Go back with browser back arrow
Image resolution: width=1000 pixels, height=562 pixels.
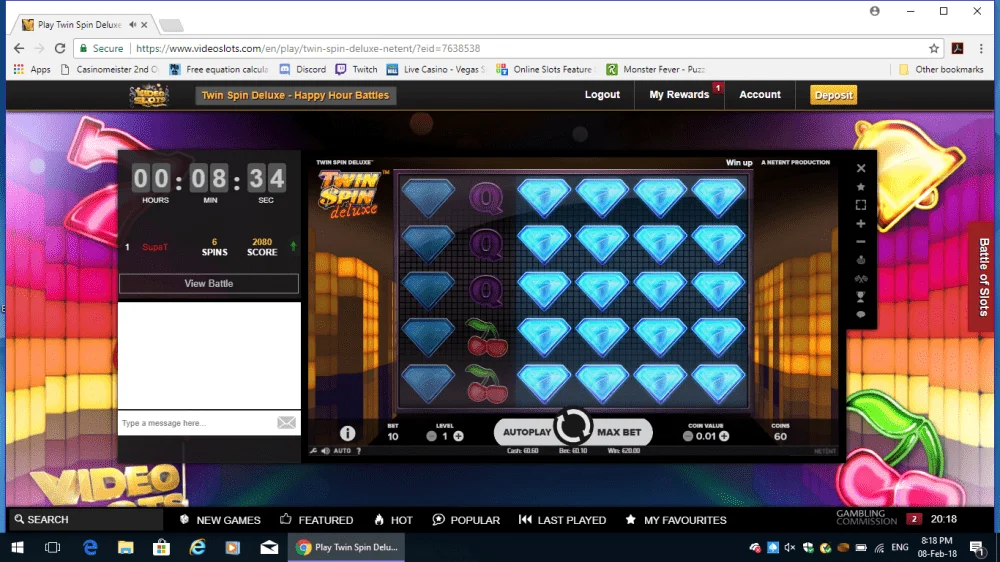(18, 48)
